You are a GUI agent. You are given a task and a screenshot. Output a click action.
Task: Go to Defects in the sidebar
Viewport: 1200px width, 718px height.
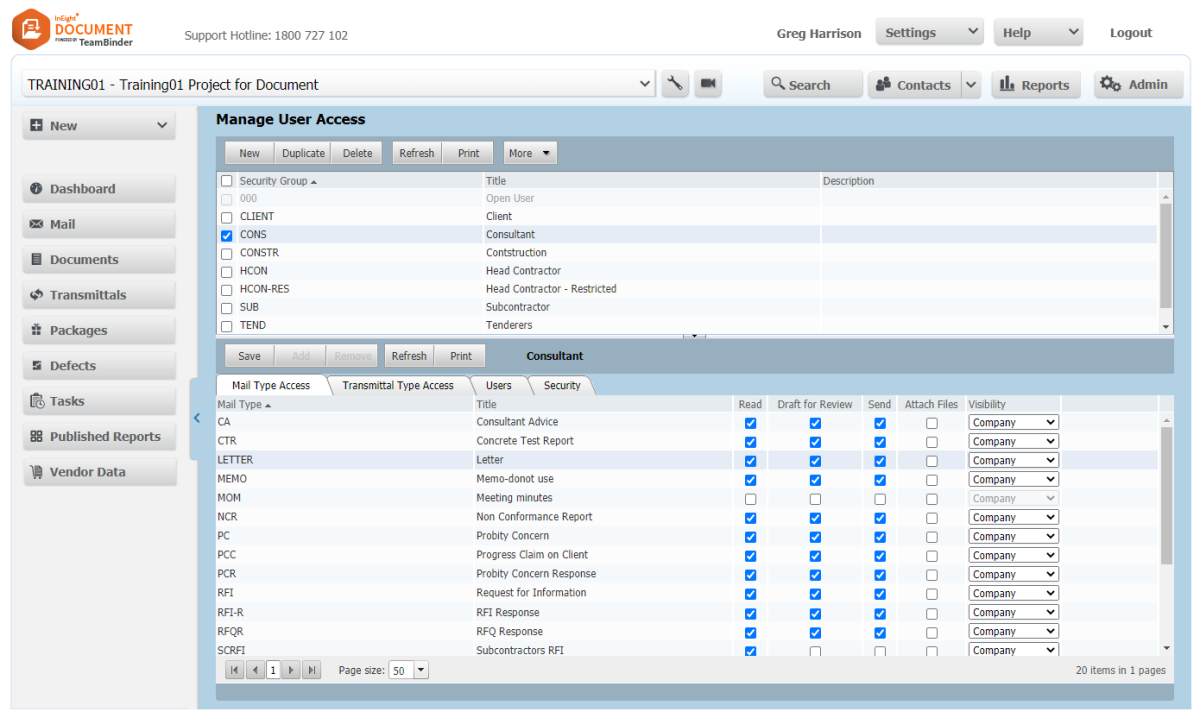coord(98,366)
